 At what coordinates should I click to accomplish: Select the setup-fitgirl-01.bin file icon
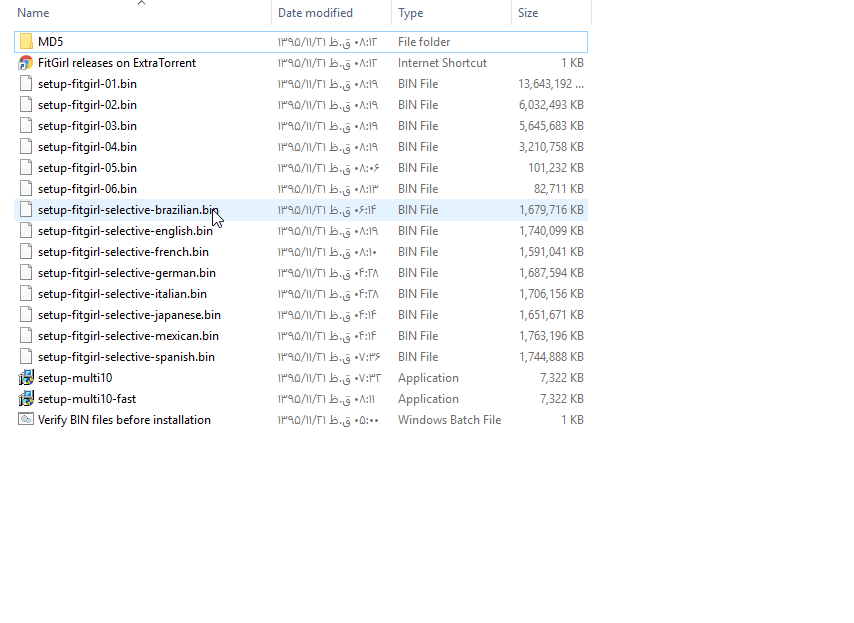26,84
